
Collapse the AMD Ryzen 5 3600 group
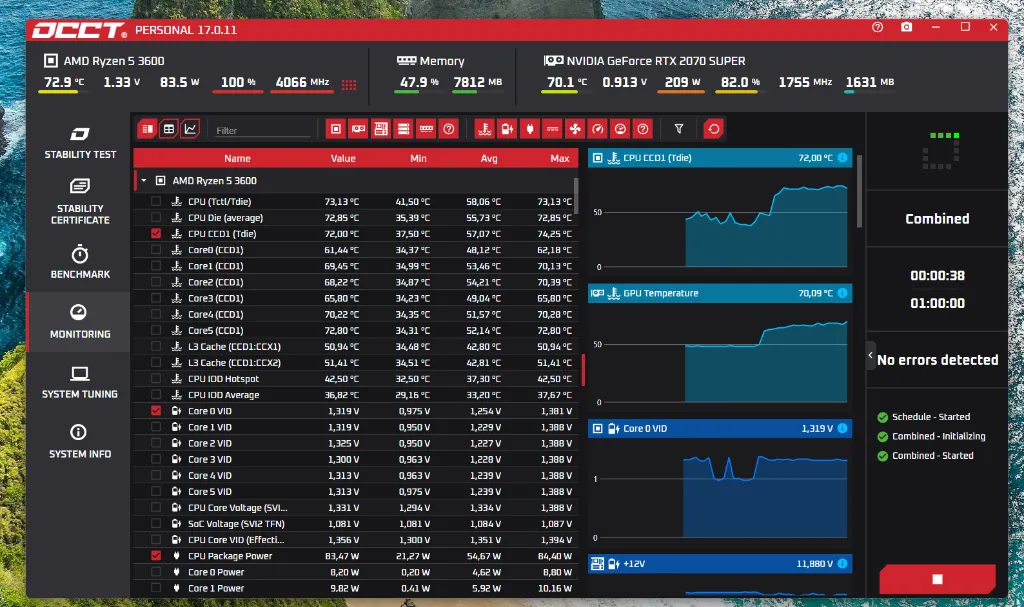[144, 180]
